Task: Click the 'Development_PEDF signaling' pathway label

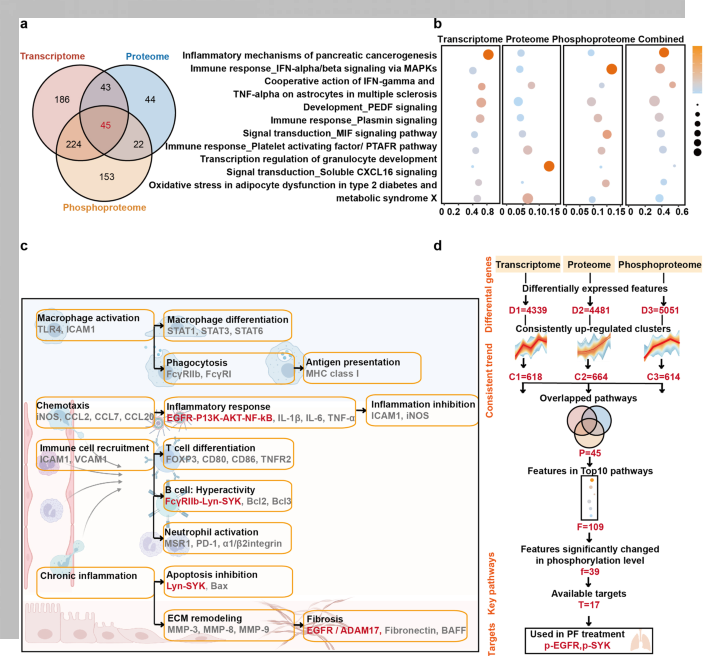Action: (x=370, y=107)
